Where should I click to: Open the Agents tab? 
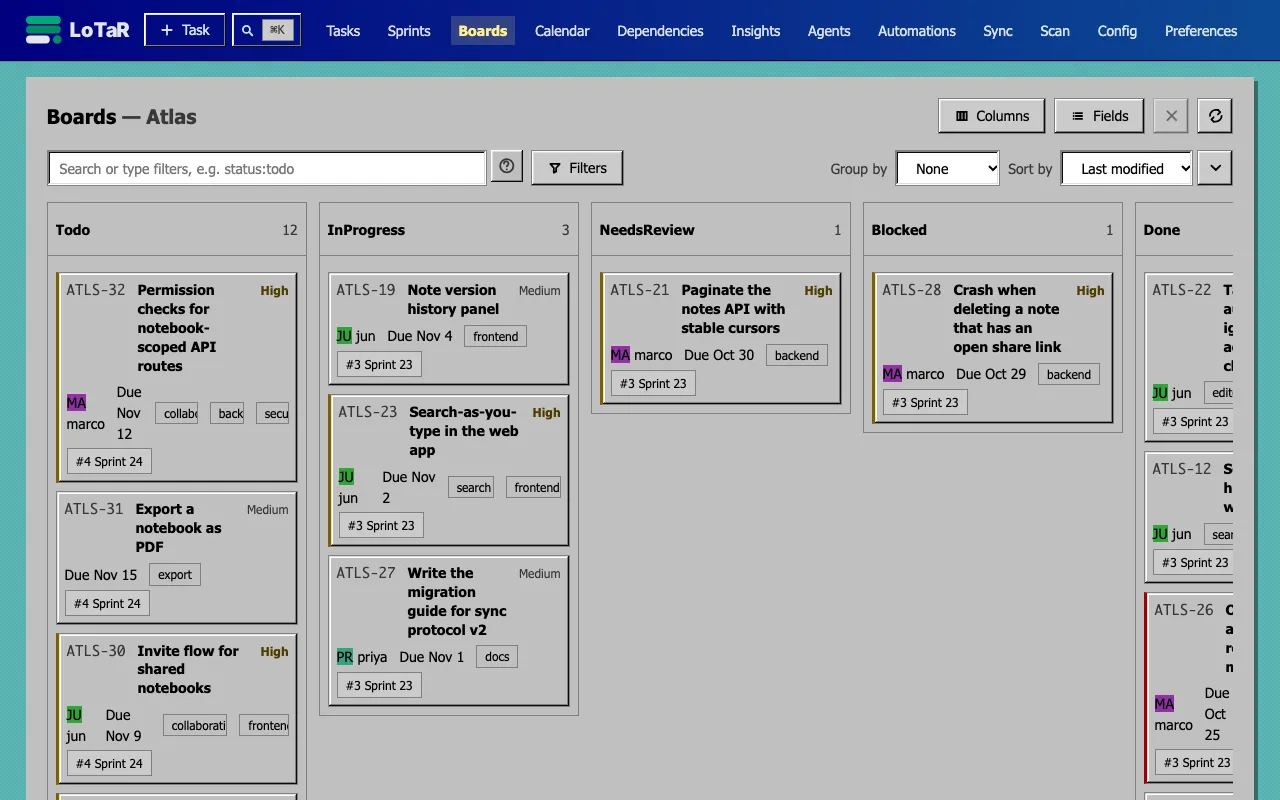click(829, 31)
